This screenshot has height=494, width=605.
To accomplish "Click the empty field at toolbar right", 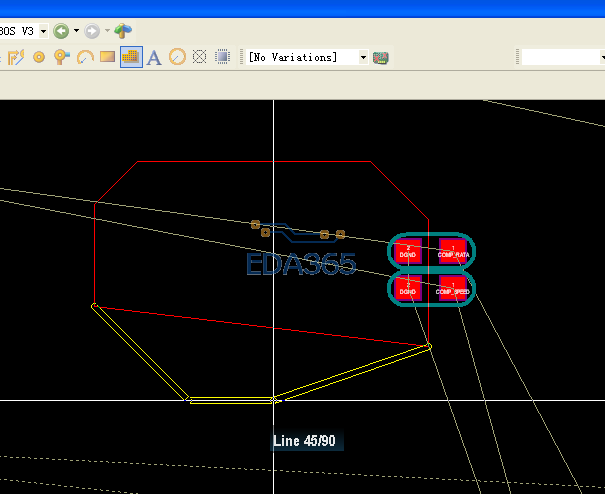I will coord(562,57).
